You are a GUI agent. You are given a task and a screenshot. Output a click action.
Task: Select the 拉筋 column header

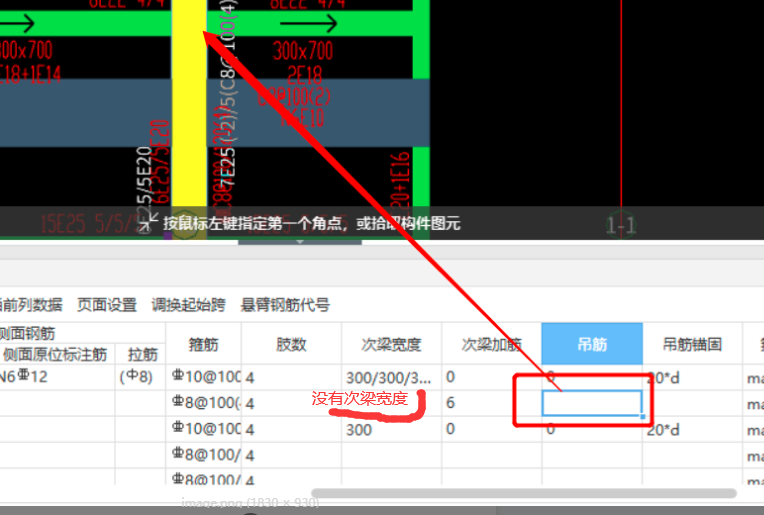(x=140, y=354)
